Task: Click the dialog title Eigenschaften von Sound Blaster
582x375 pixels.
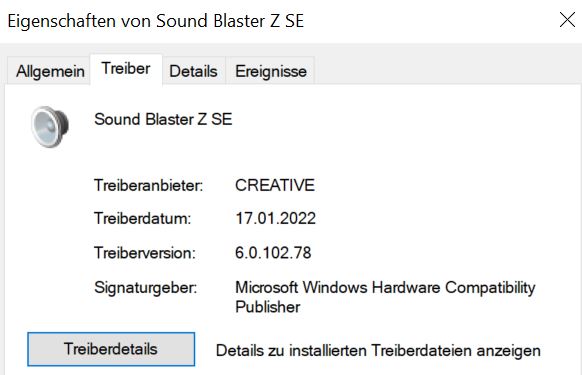Action: click(156, 21)
